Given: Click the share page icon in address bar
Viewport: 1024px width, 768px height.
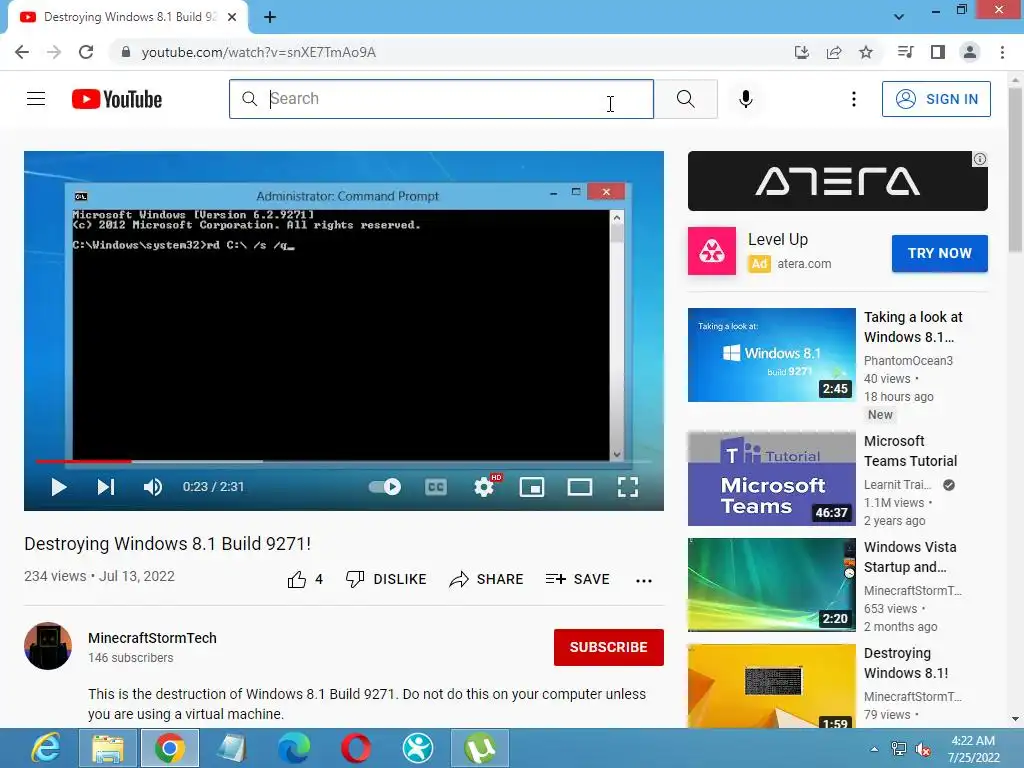Looking at the screenshot, I should coord(834,52).
